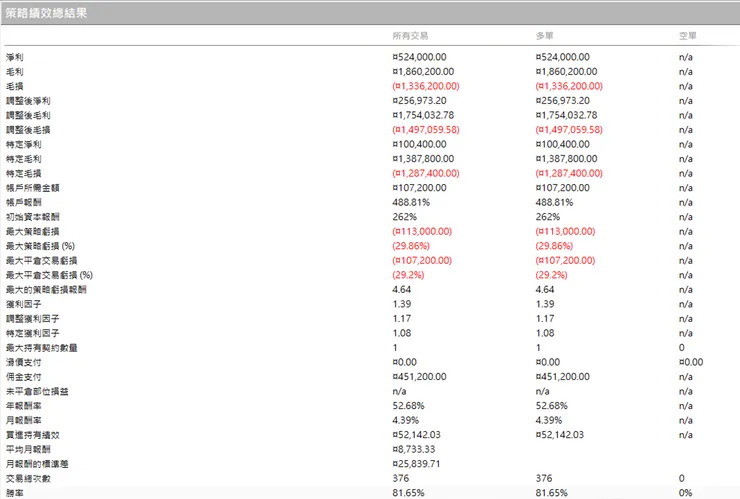Select the 勝率 row label
The image size is (740, 499).
15,493
